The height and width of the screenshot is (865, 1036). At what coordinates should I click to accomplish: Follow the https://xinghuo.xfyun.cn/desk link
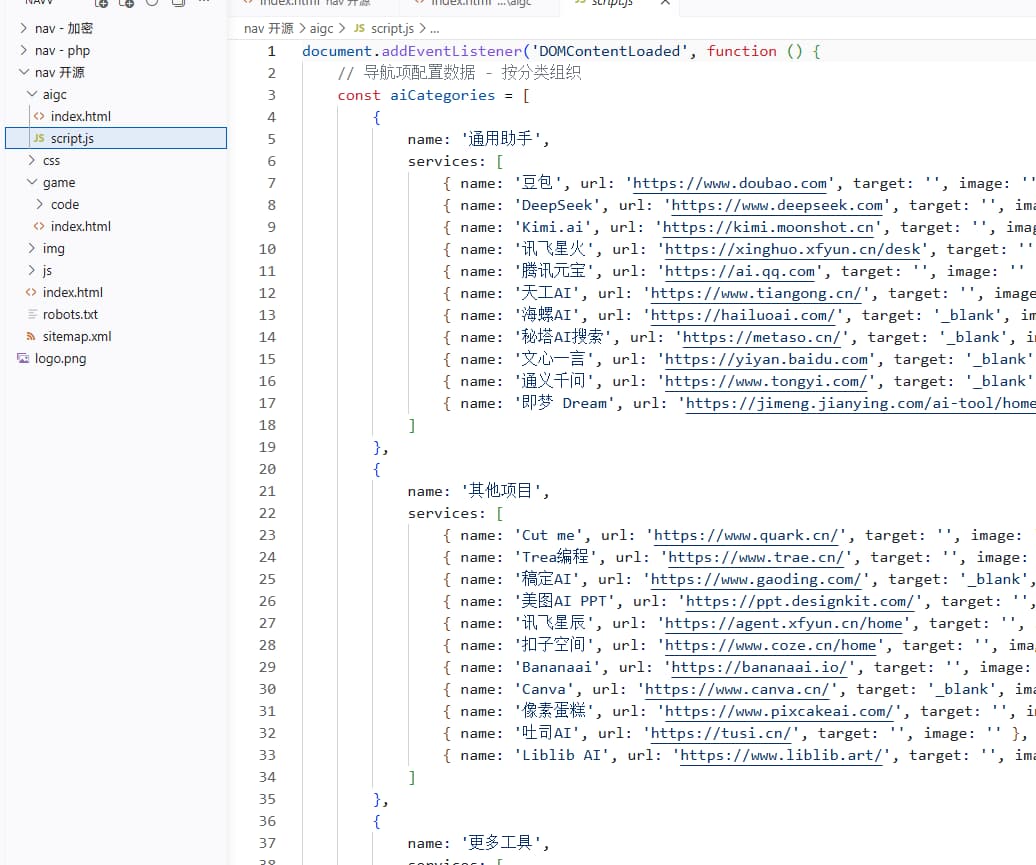[x=792, y=249]
